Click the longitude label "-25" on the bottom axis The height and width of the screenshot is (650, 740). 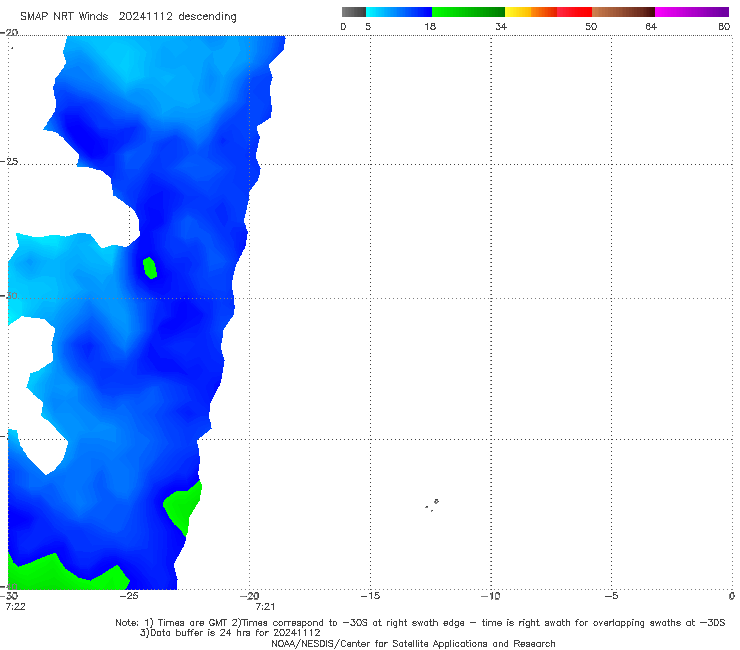click(x=129, y=596)
